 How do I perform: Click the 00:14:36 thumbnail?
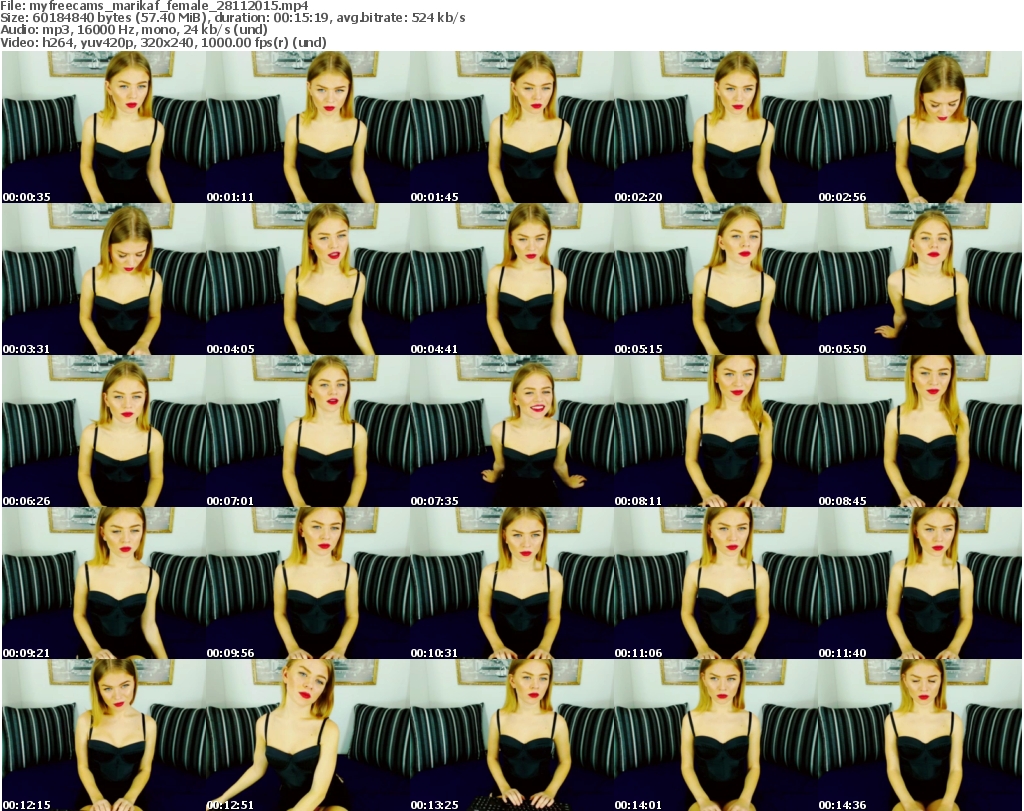920,735
